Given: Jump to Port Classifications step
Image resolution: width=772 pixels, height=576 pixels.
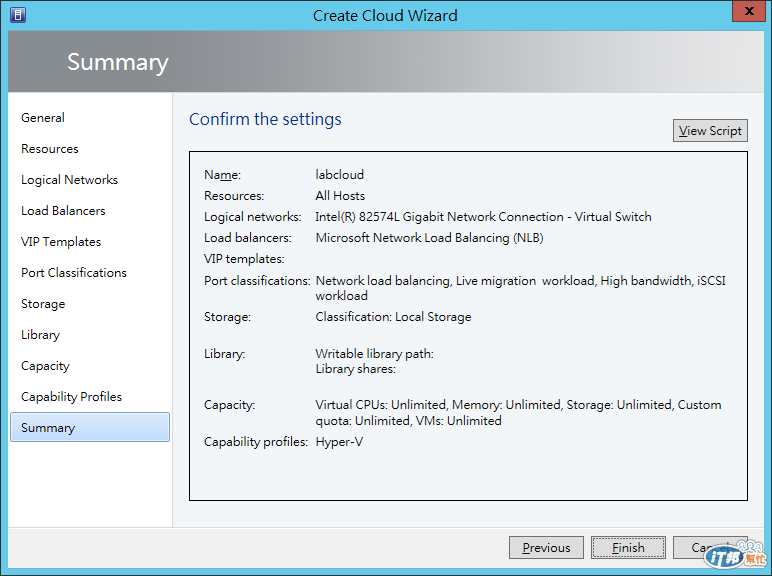Looking at the screenshot, I should pos(74,273).
